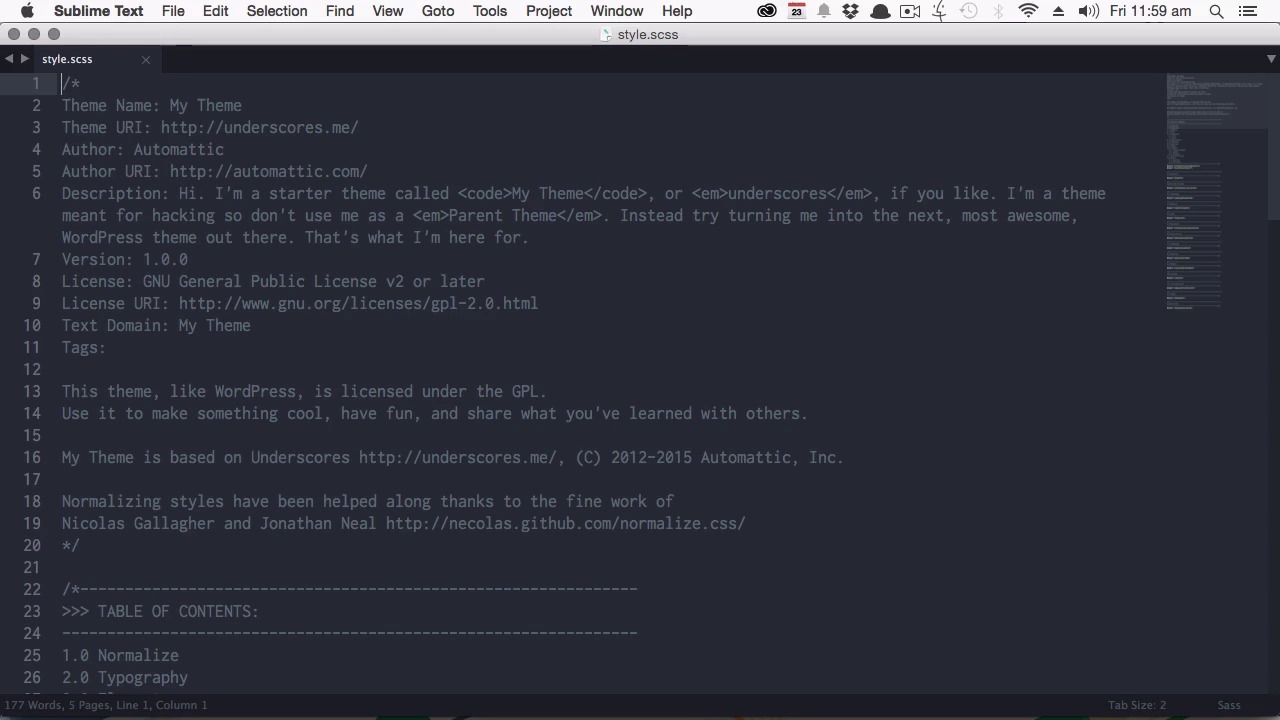Viewport: 1280px width, 720px height.
Task: Click line number 22 in gutter
Action: point(32,589)
